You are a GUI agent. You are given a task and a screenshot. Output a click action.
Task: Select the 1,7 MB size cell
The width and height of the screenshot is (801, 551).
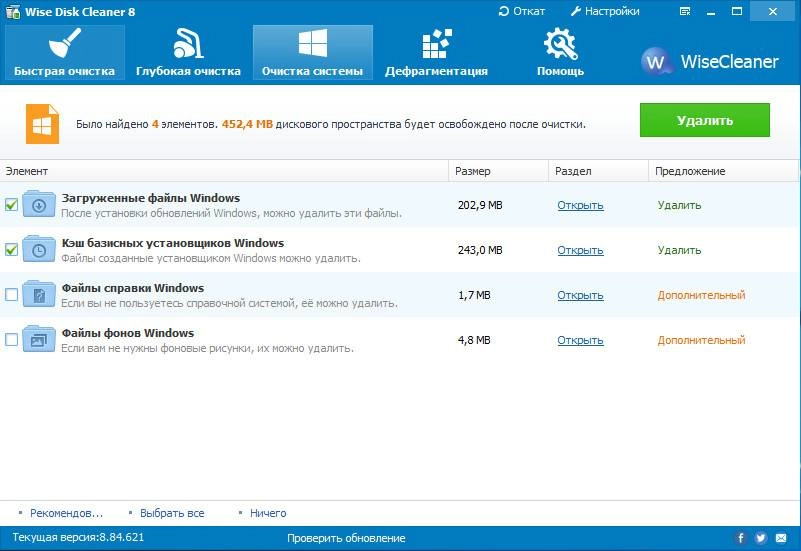tap(474, 295)
